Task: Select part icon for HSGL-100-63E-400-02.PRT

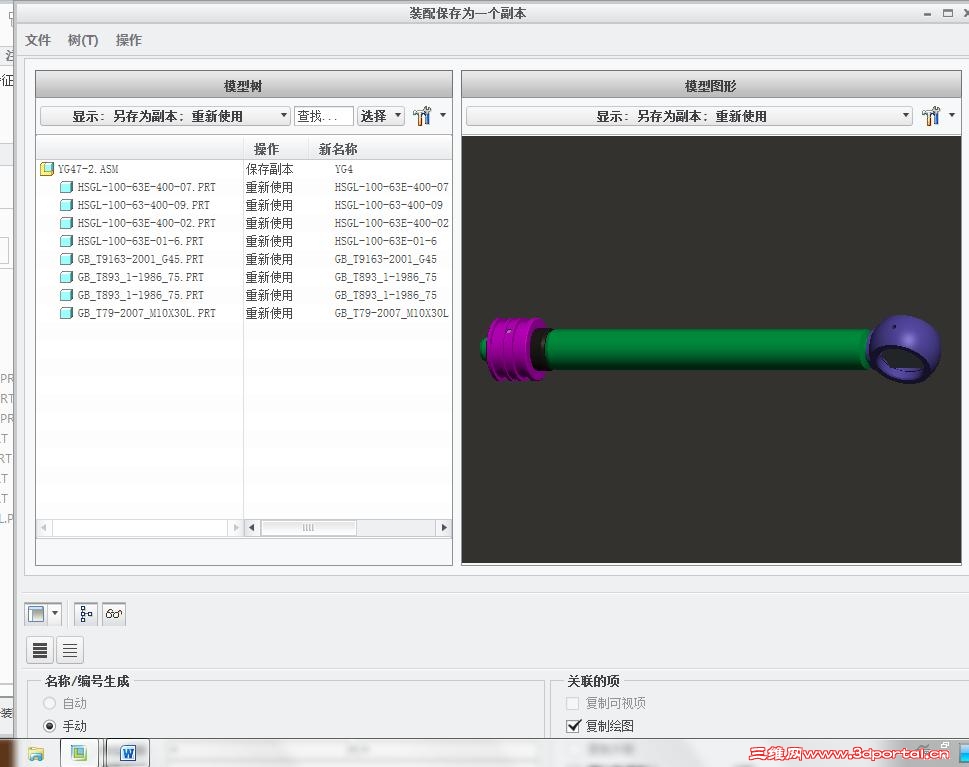Action: coord(66,222)
